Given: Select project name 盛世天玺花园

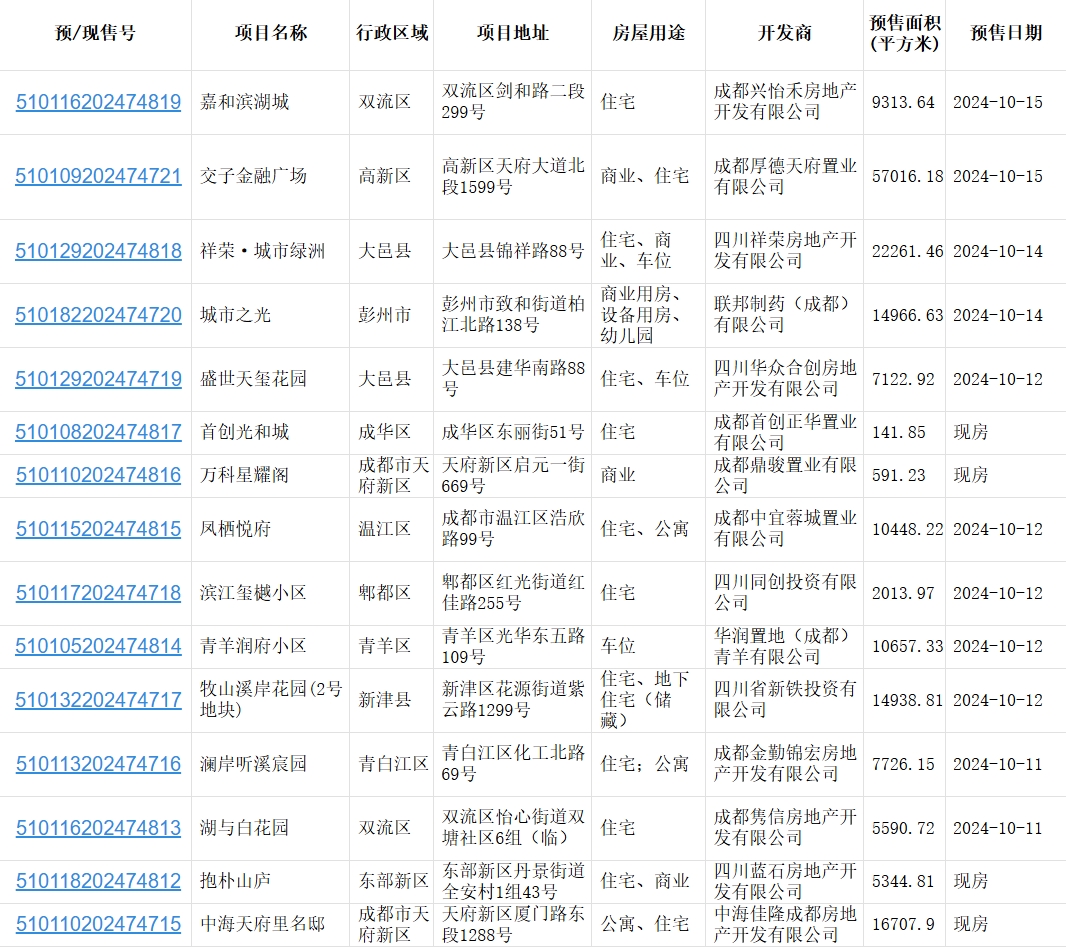Looking at the screenshot, I should coord(254,379).
